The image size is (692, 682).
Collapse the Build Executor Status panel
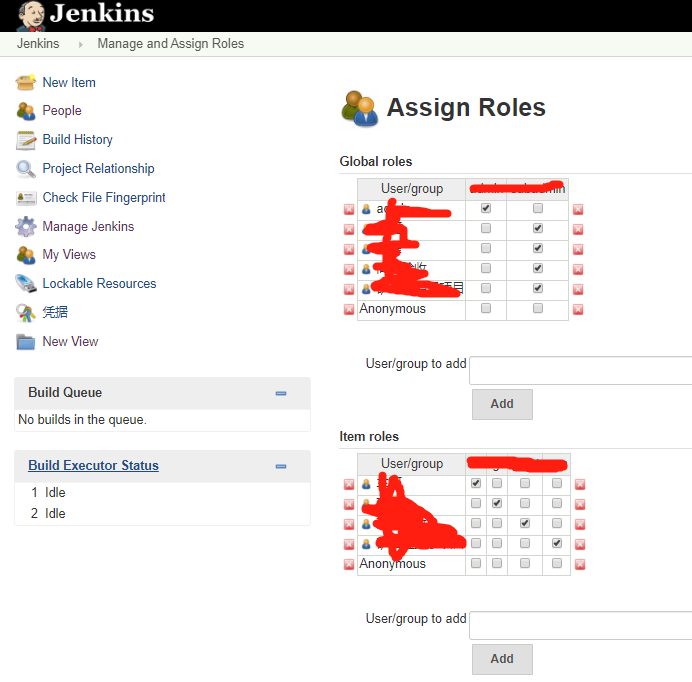[x=281, y=466]
